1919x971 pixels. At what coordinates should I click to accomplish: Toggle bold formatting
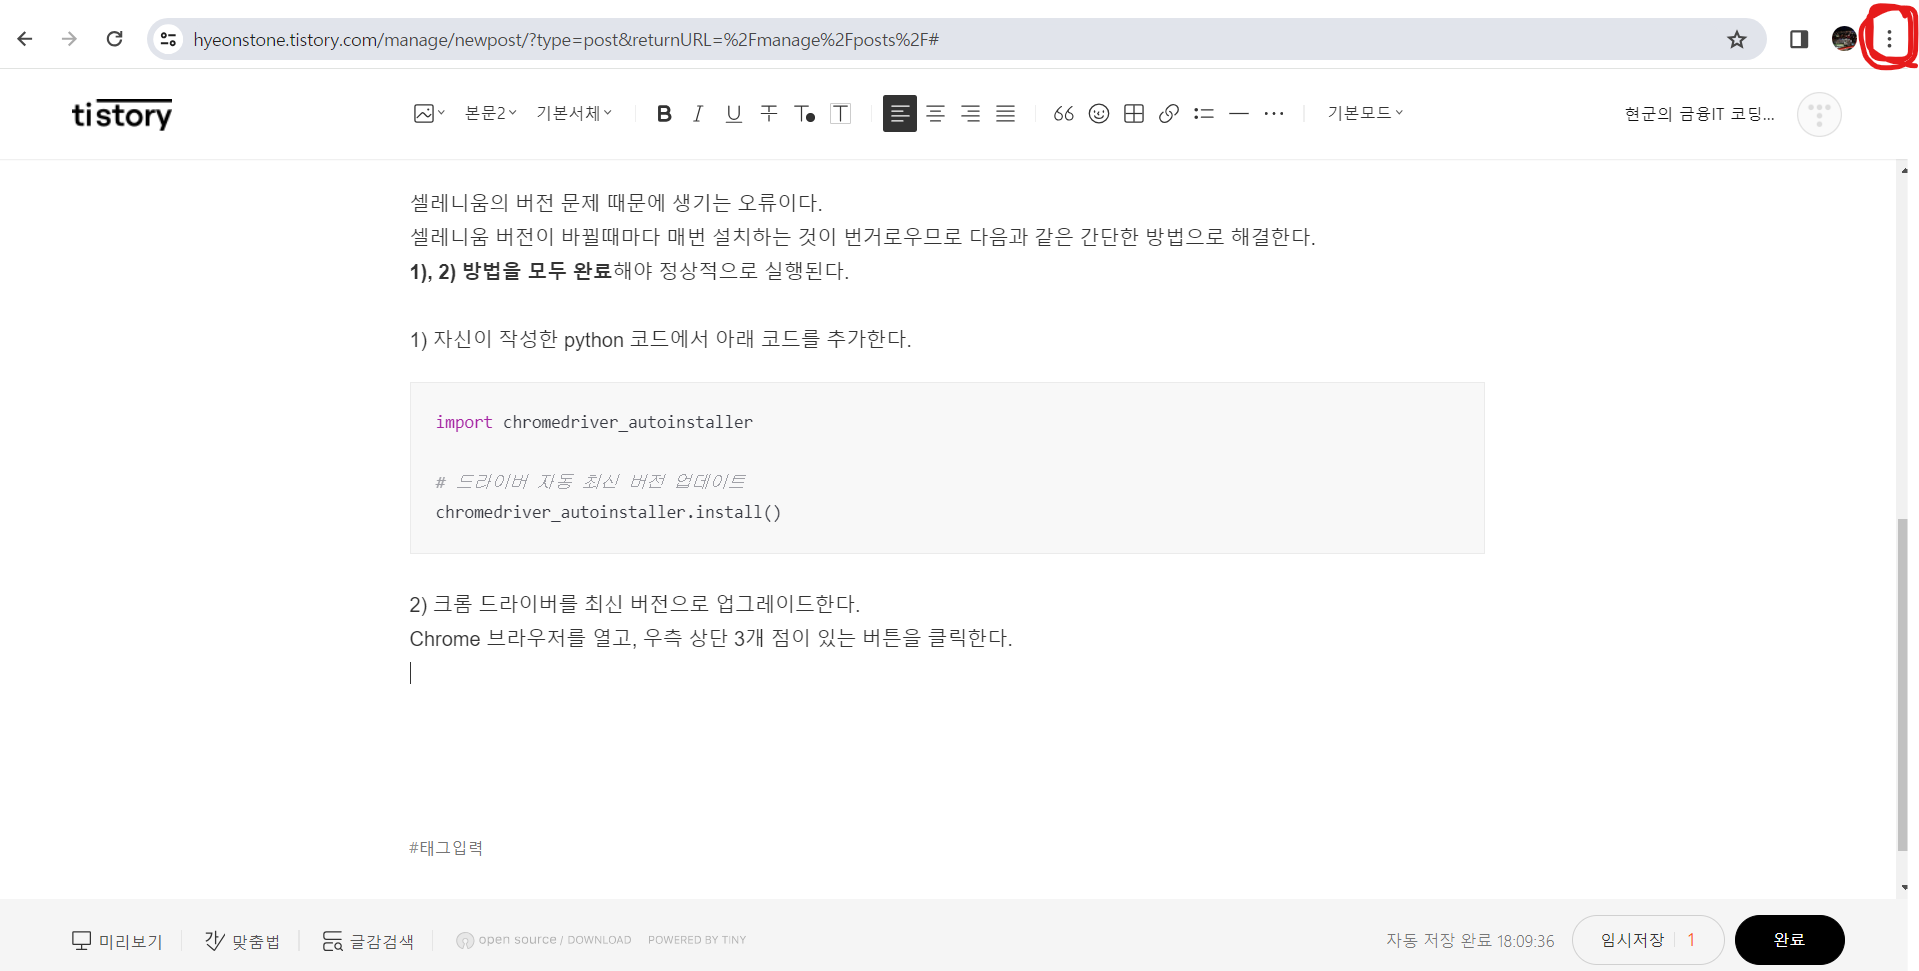(x=664, y=114)
